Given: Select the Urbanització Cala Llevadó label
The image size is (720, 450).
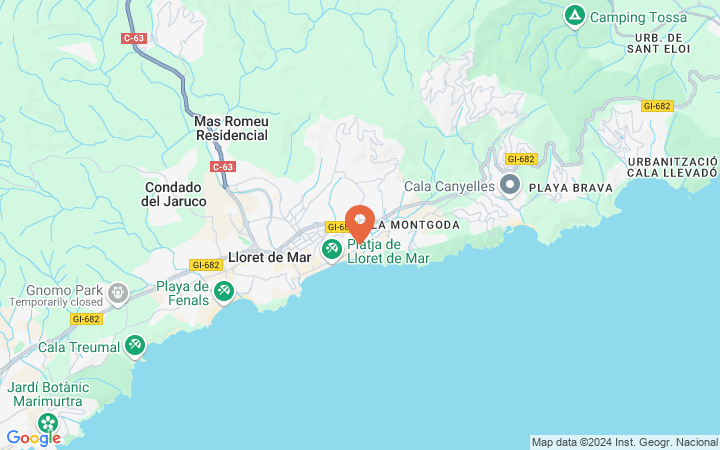Looking at the screenshot, I should (x=672, y=167).
